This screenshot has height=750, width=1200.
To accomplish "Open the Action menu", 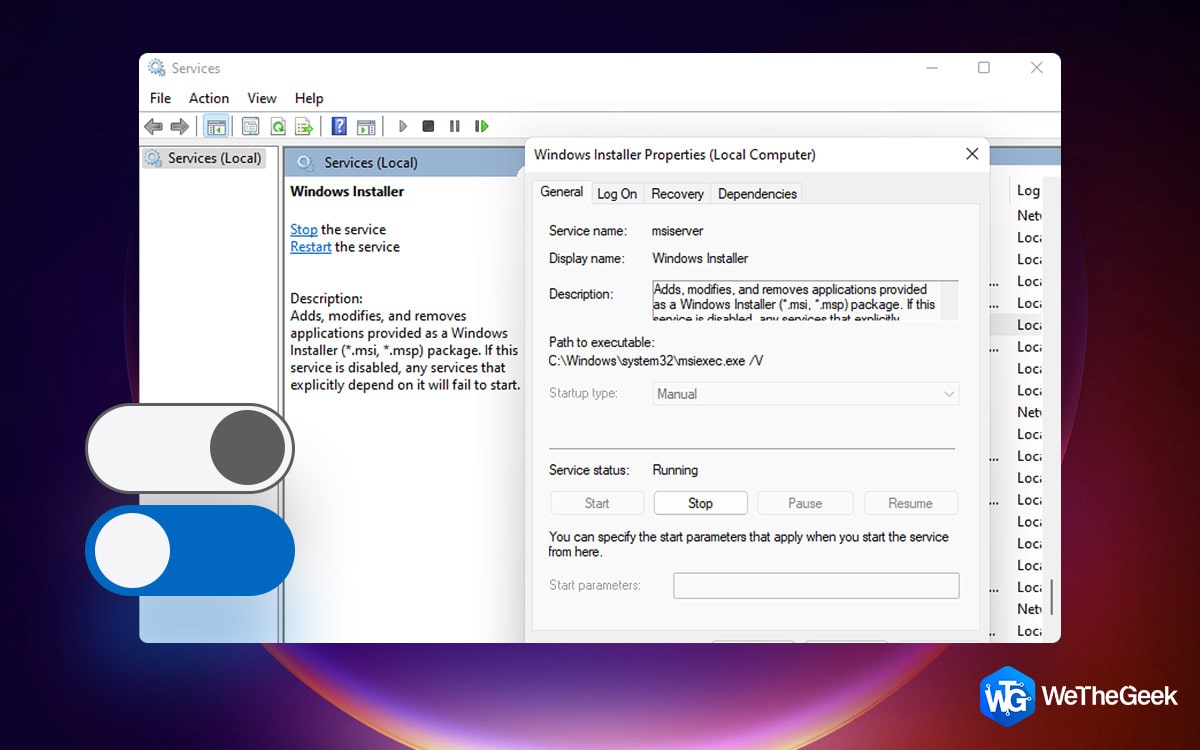I will pos(208,98).
